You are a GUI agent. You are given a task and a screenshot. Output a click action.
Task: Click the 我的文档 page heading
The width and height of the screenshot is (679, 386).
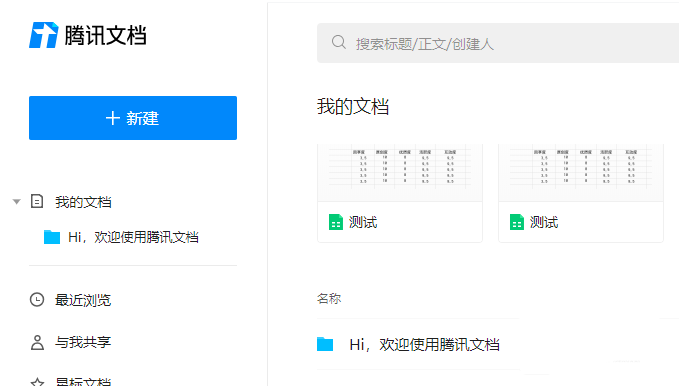(353, 106)
